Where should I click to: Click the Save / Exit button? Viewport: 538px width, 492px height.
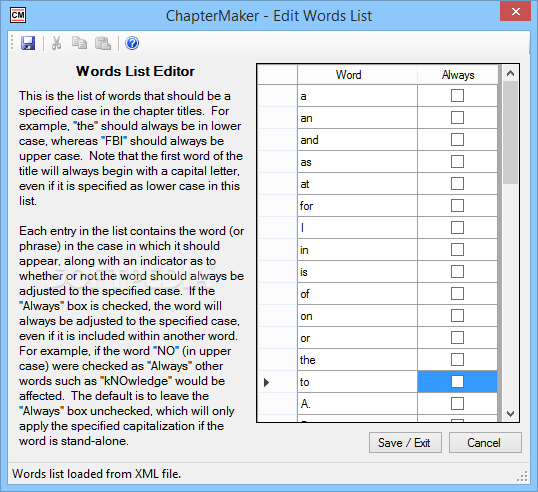coord(405,443)
